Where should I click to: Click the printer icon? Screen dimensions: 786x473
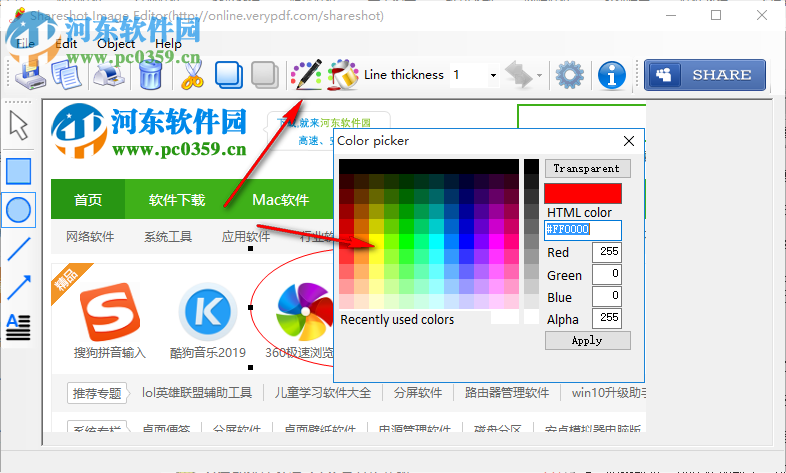108,75
